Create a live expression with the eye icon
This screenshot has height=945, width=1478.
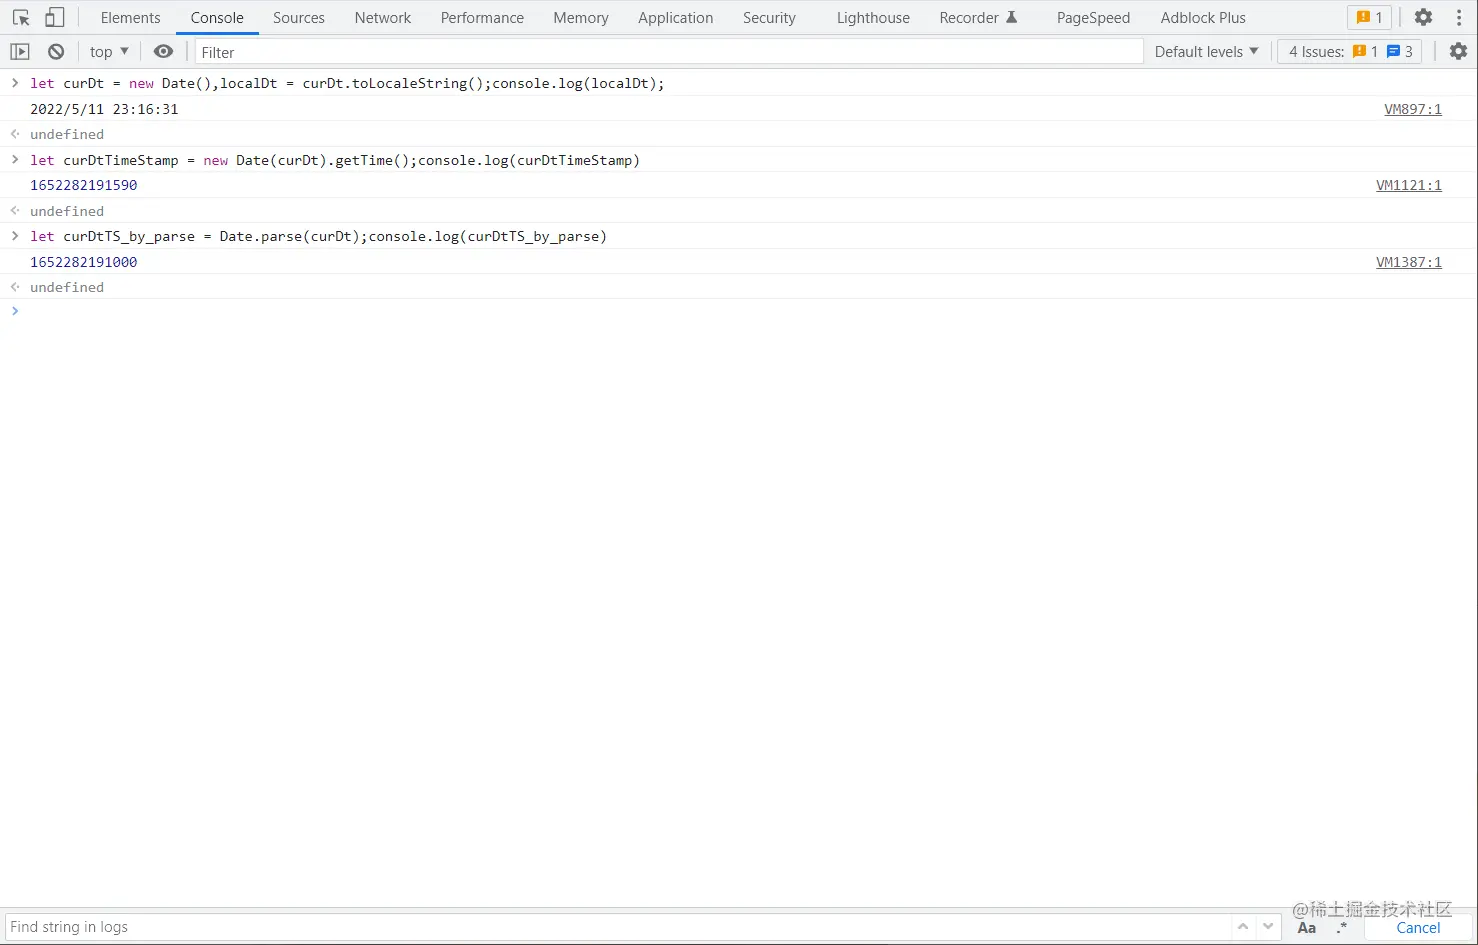164,51
